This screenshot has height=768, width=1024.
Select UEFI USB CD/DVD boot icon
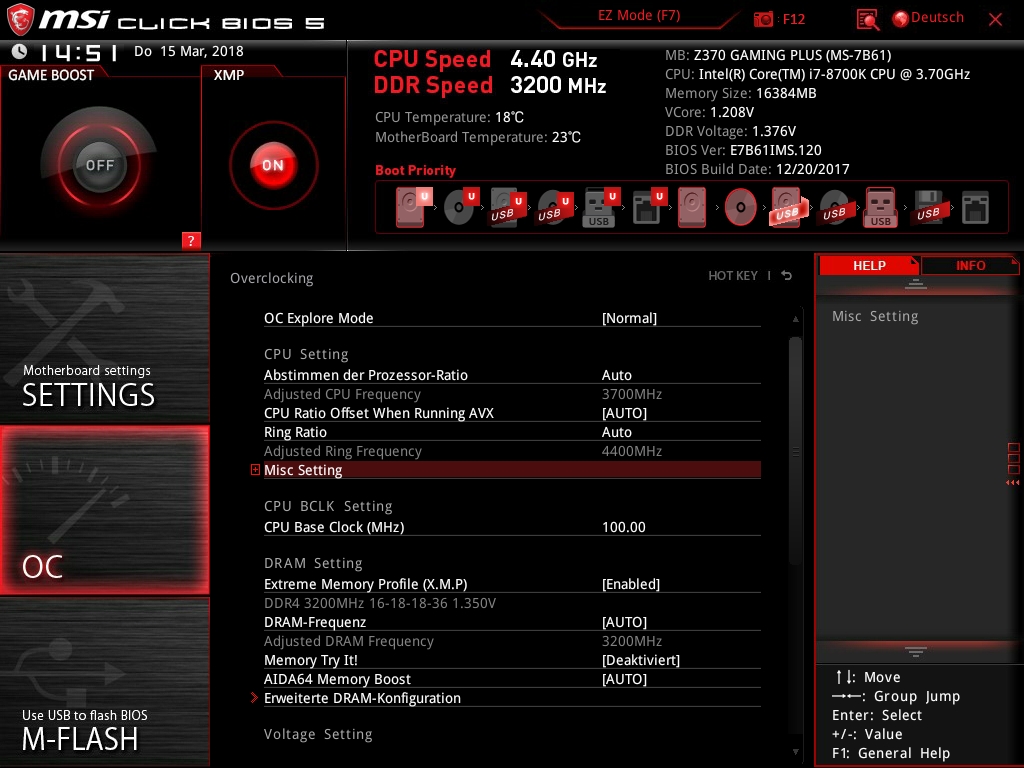pyautogui.click(x=554, y=207)
